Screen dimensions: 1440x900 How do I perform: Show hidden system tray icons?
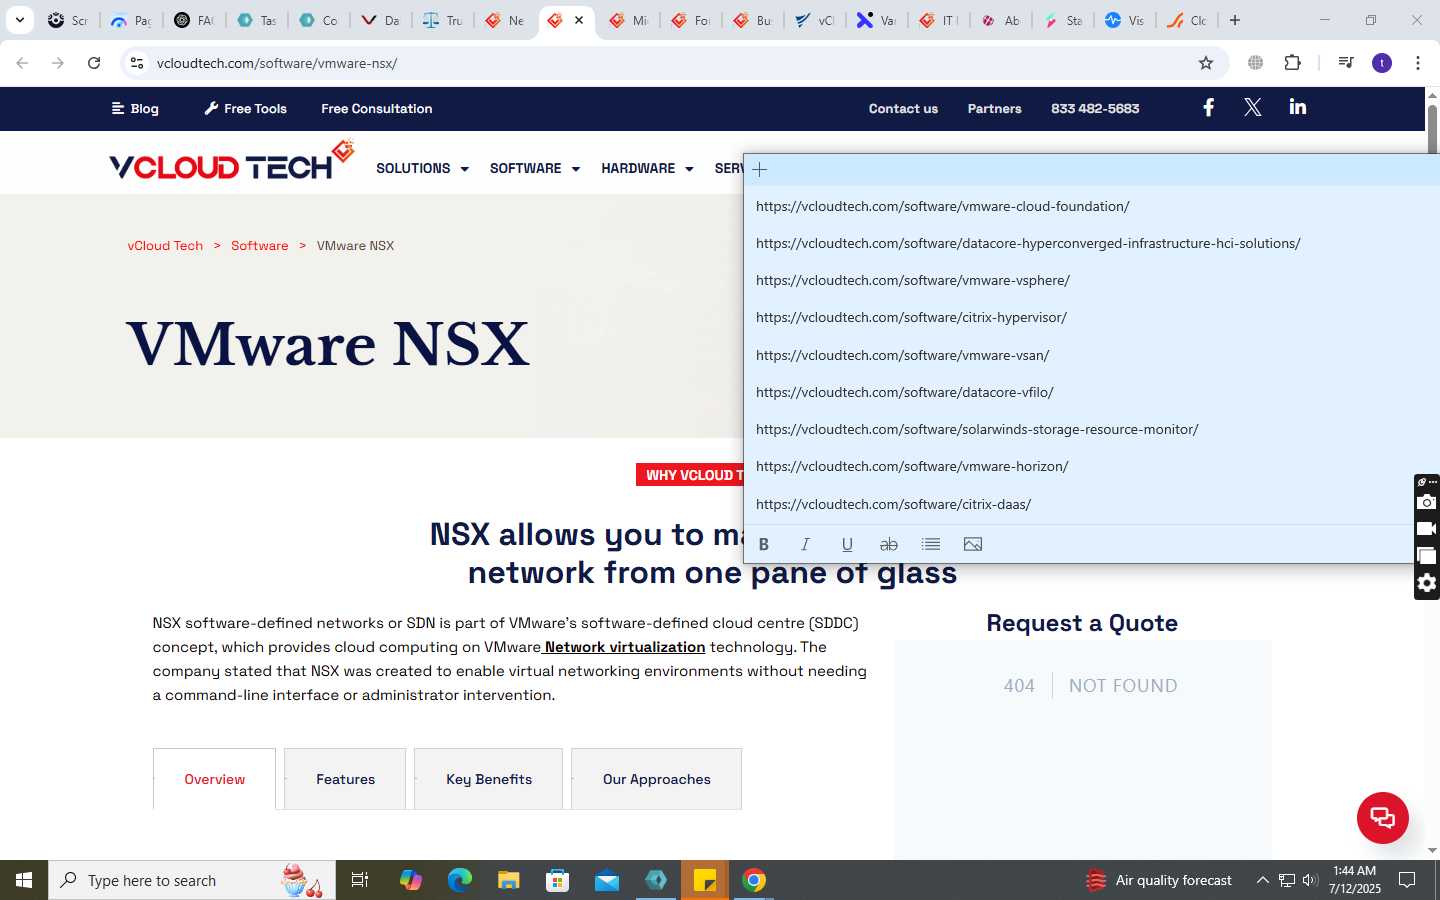(1262, 880)
